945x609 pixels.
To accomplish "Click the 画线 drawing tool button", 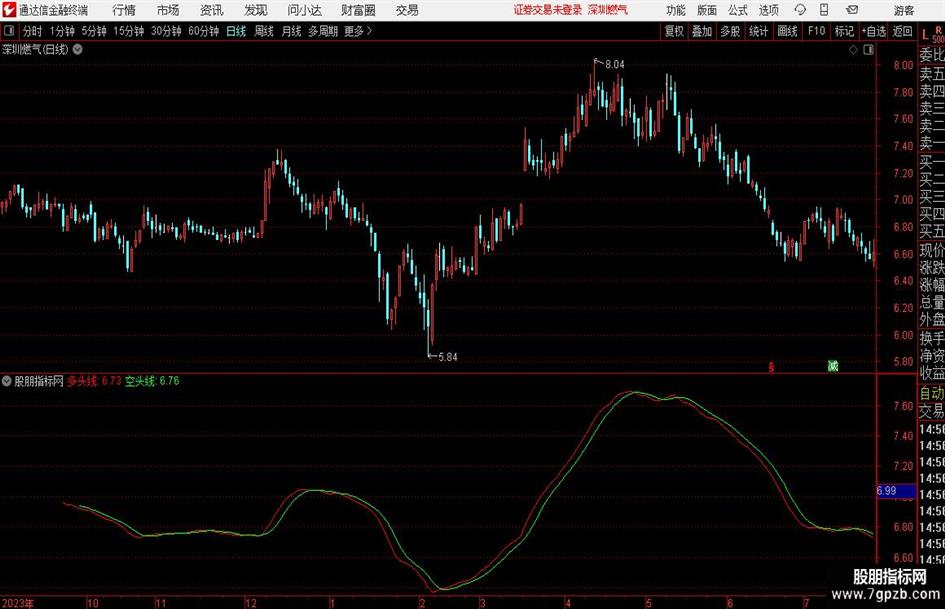I will (x=787, y=31).
